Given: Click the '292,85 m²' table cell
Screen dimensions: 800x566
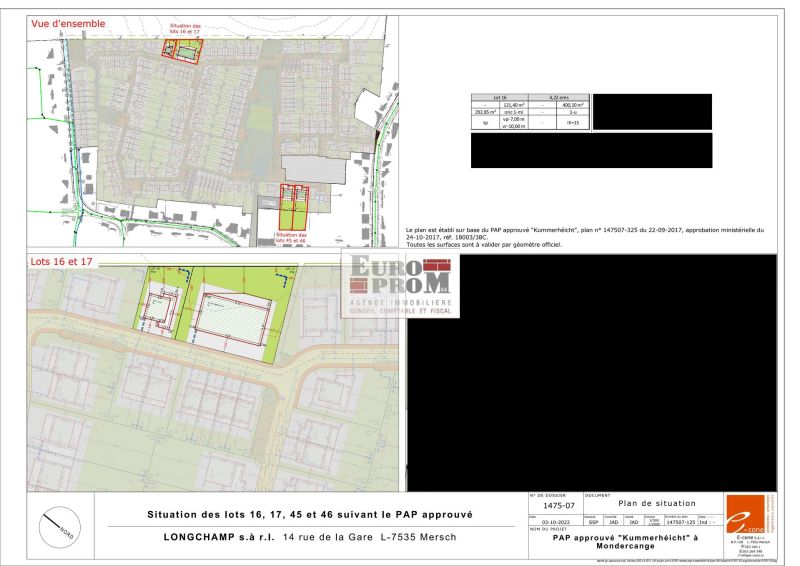Looking at the screenshot, I should point(485,112).
